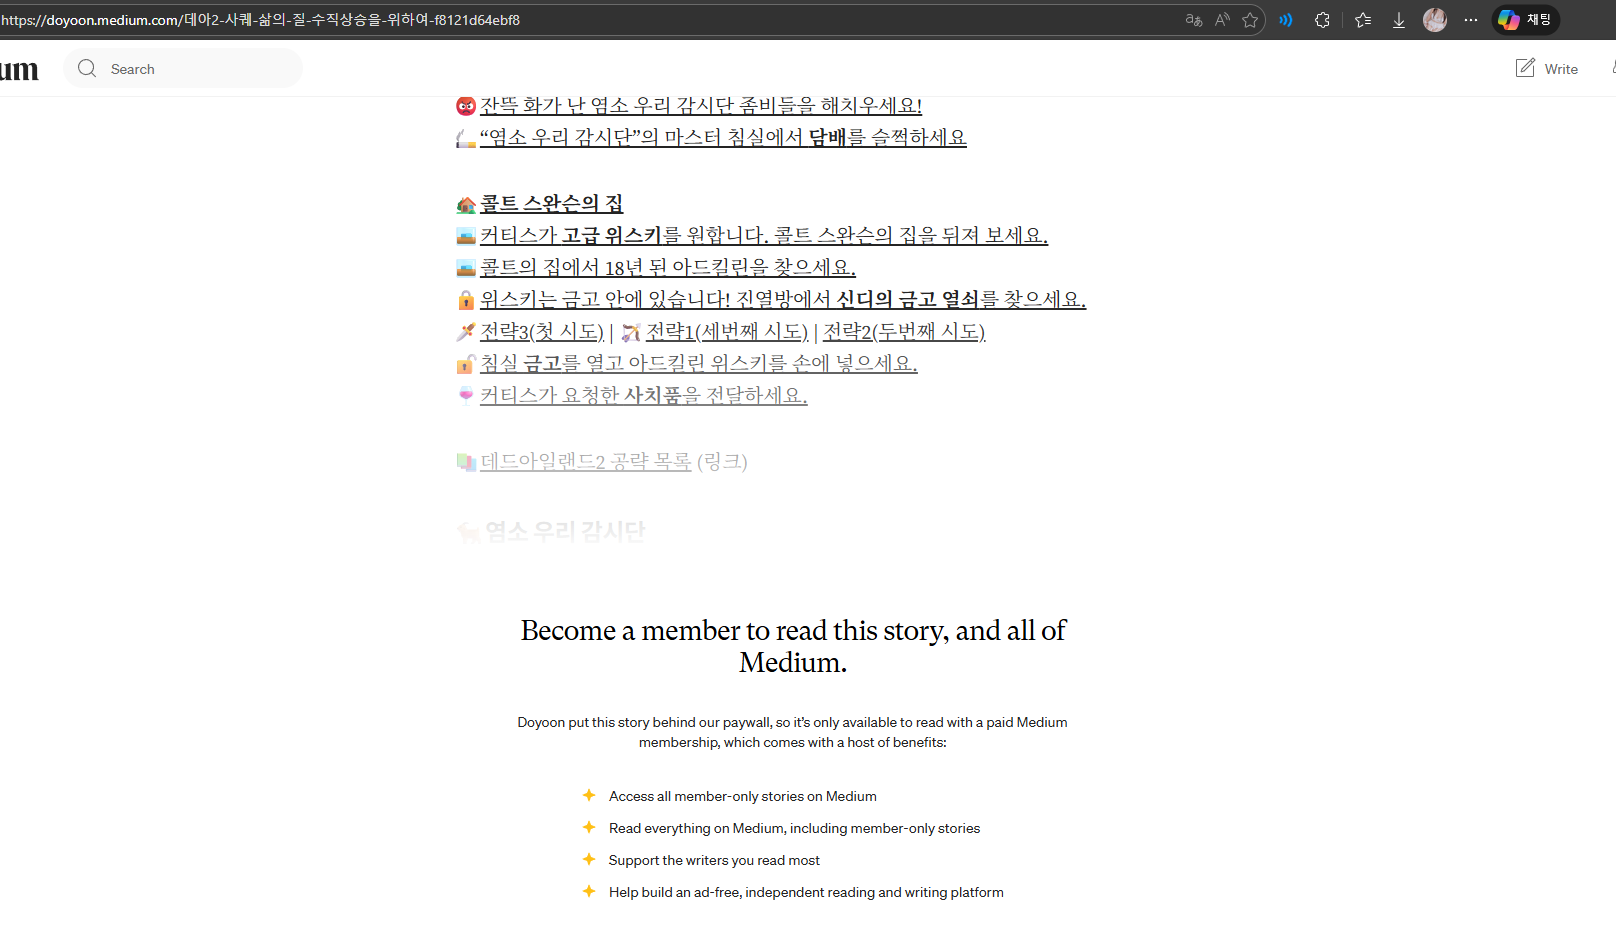Viewport: 1616px width, 925px height.
Task: Click the Medium logo at top left
Action: [x=18, y=69]
